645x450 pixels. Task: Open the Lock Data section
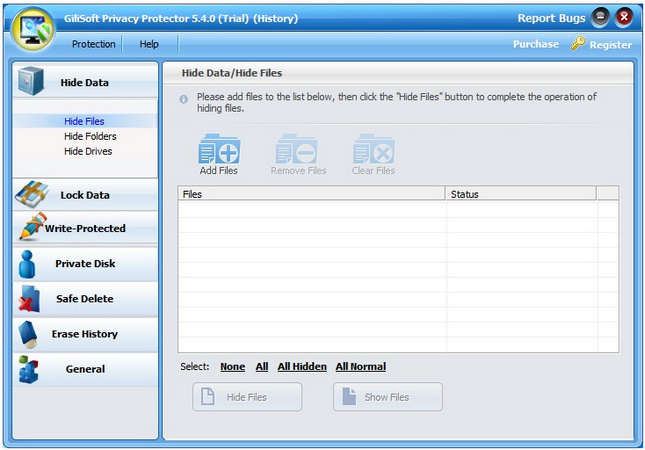coord(85,195)
